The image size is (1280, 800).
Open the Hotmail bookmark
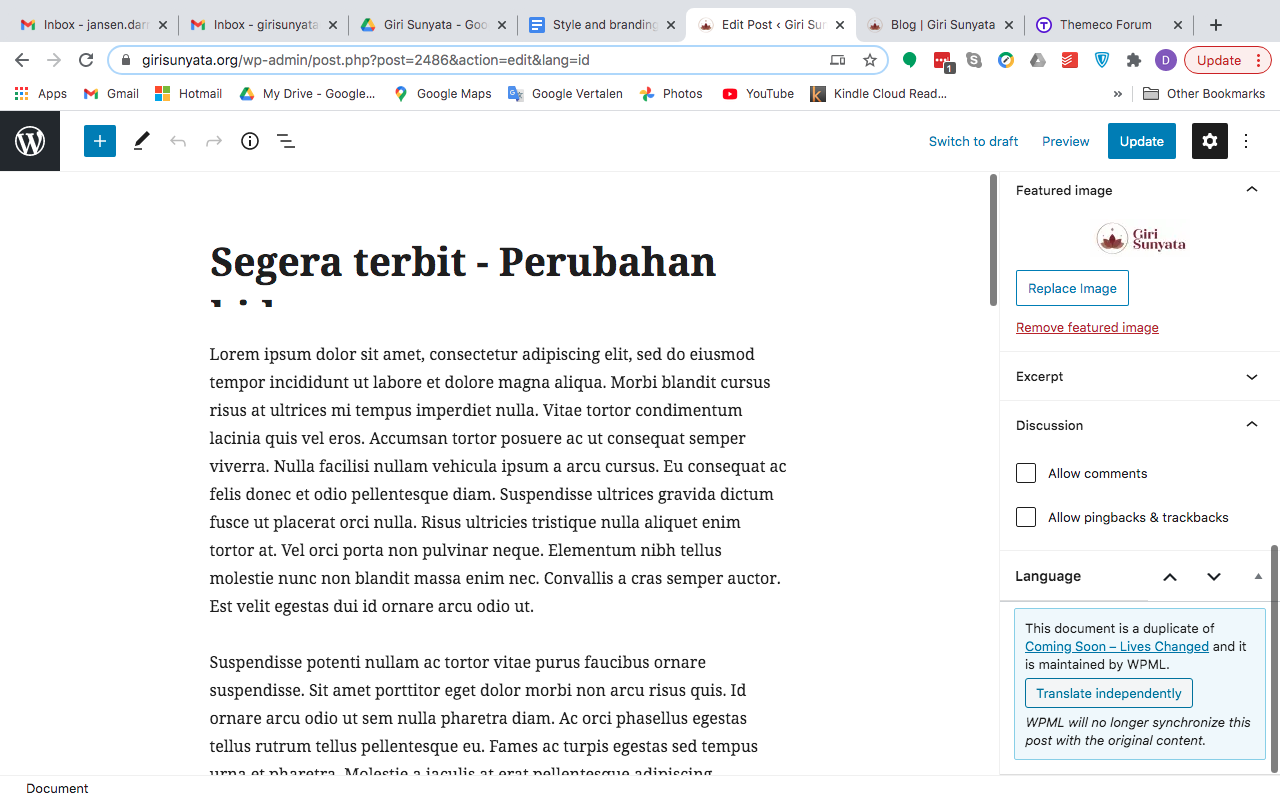(189, 94)
